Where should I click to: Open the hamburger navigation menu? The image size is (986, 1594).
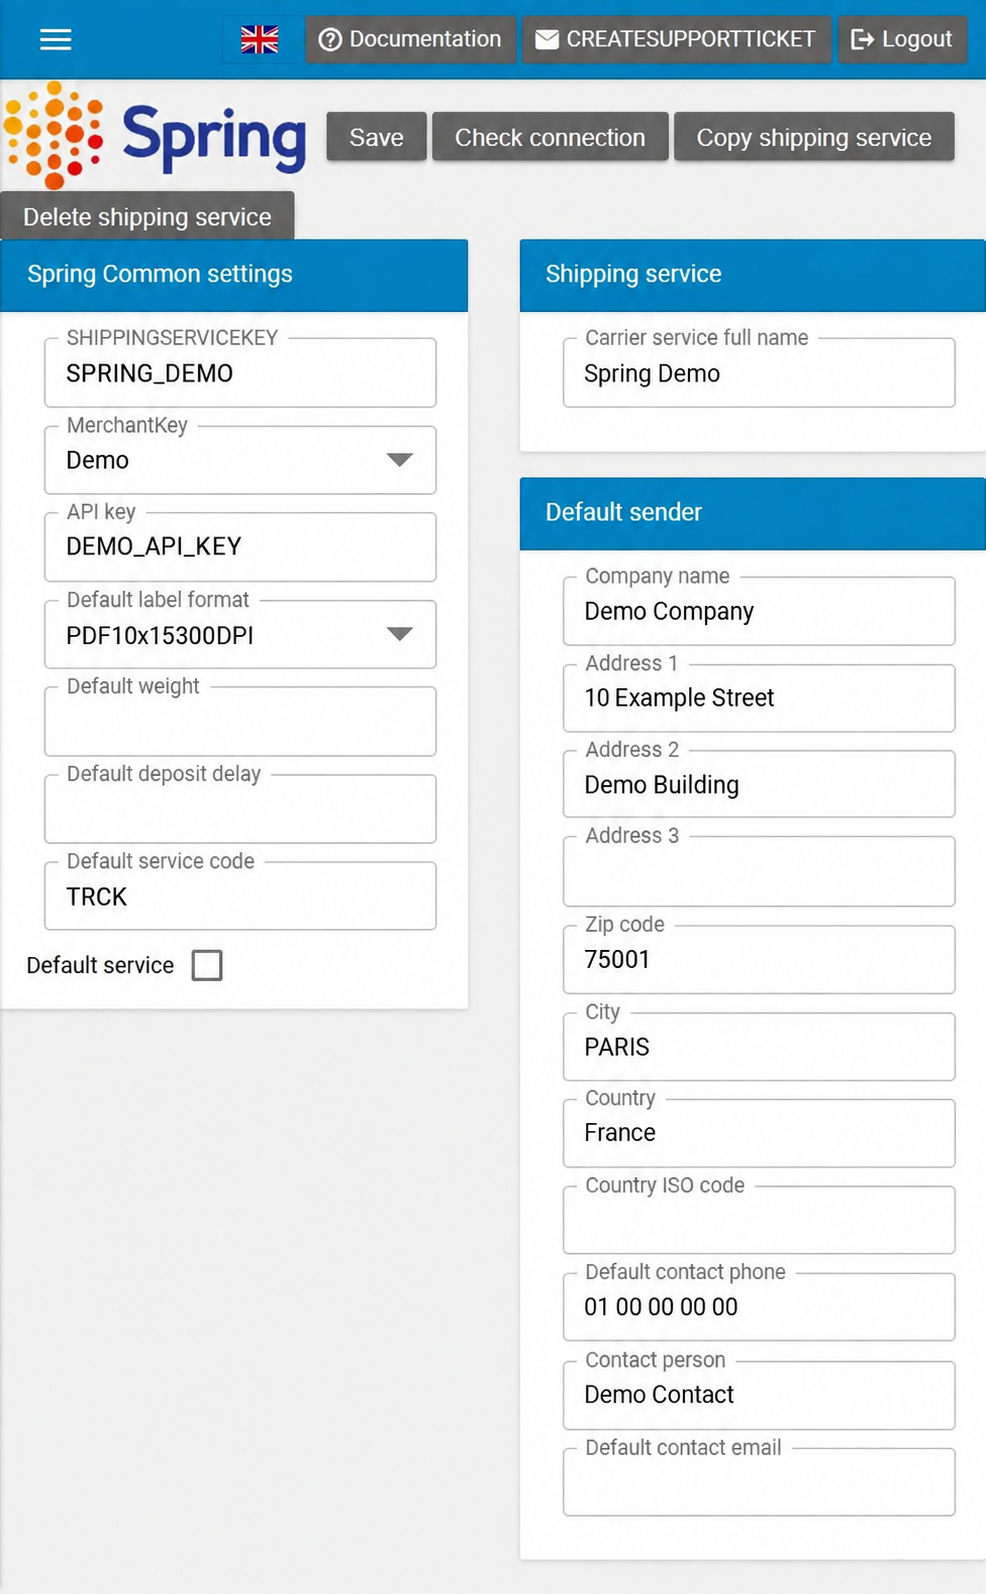pos(56,39)
